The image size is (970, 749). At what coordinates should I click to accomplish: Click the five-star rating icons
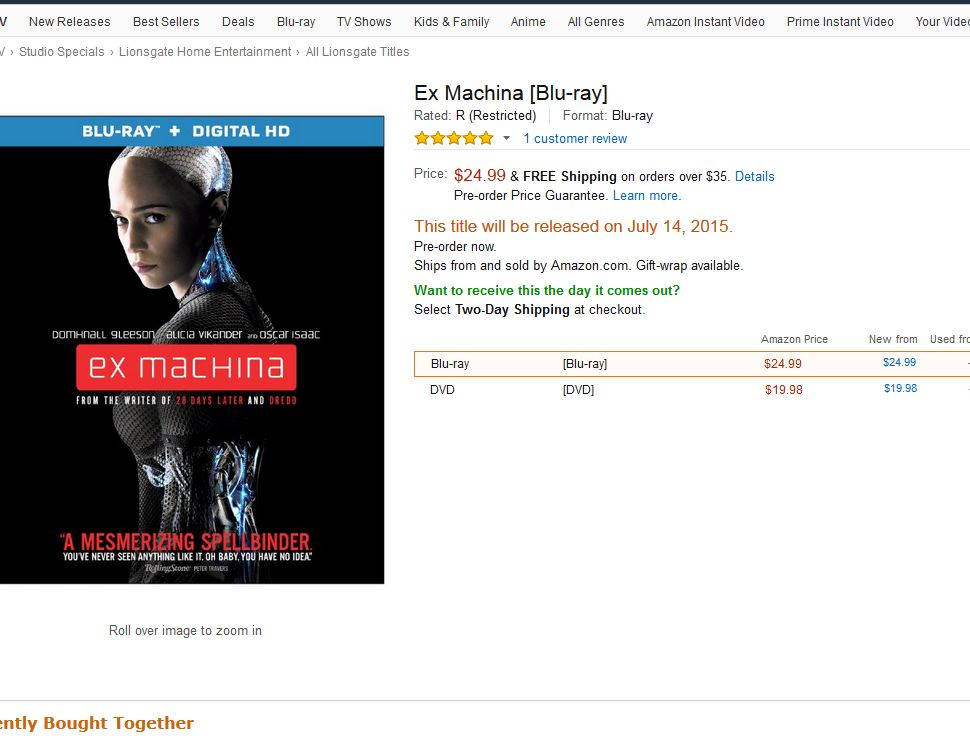(454, 138)
